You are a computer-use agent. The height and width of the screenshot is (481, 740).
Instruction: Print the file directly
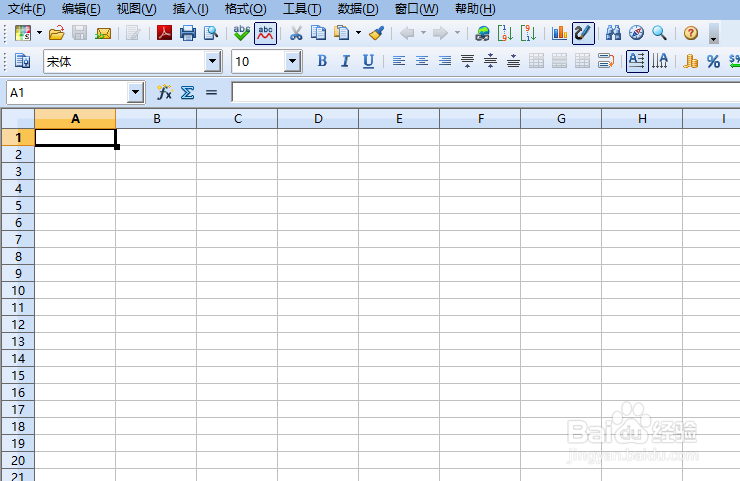(x=188, y=33)
